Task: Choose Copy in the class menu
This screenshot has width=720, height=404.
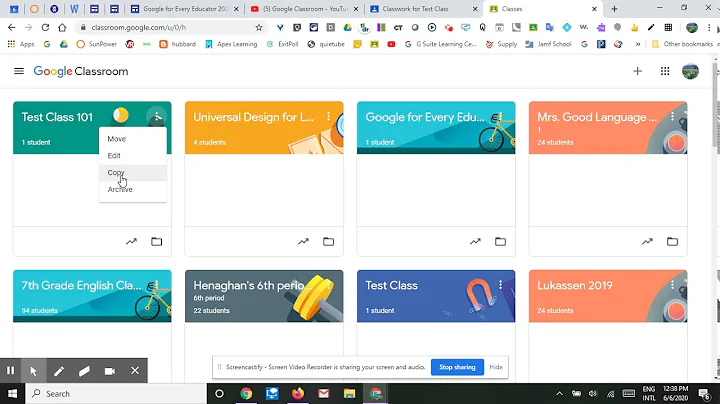Action: click(x=133, y=173)
